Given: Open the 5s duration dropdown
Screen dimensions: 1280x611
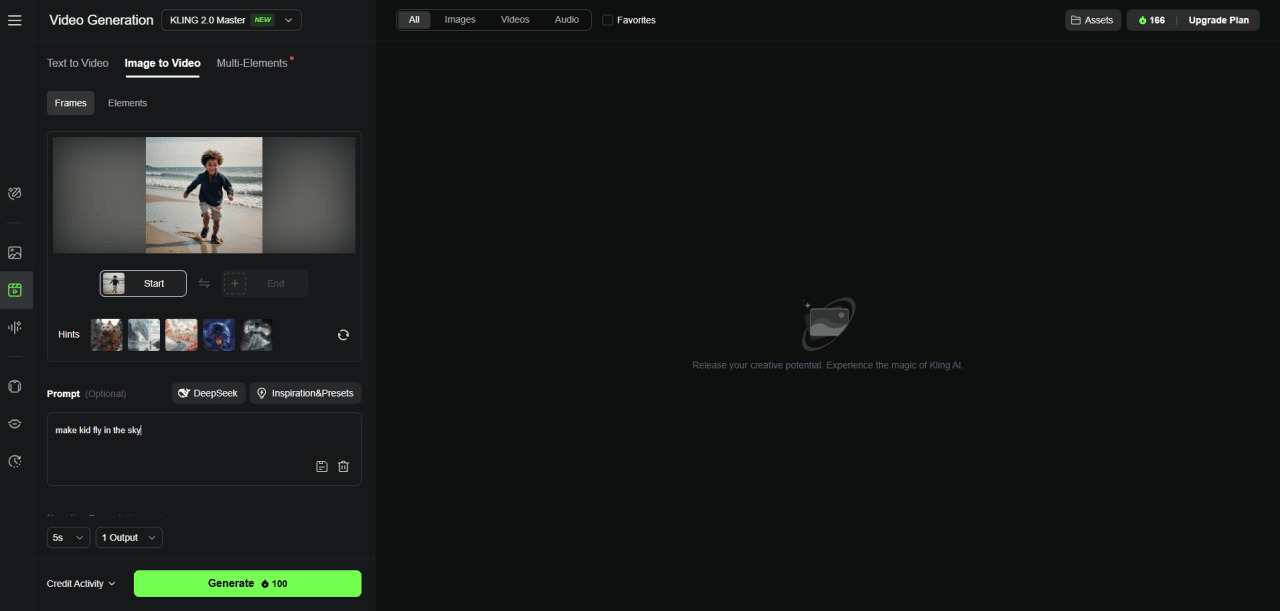Looking at the screenshot, I should (68, 538).
